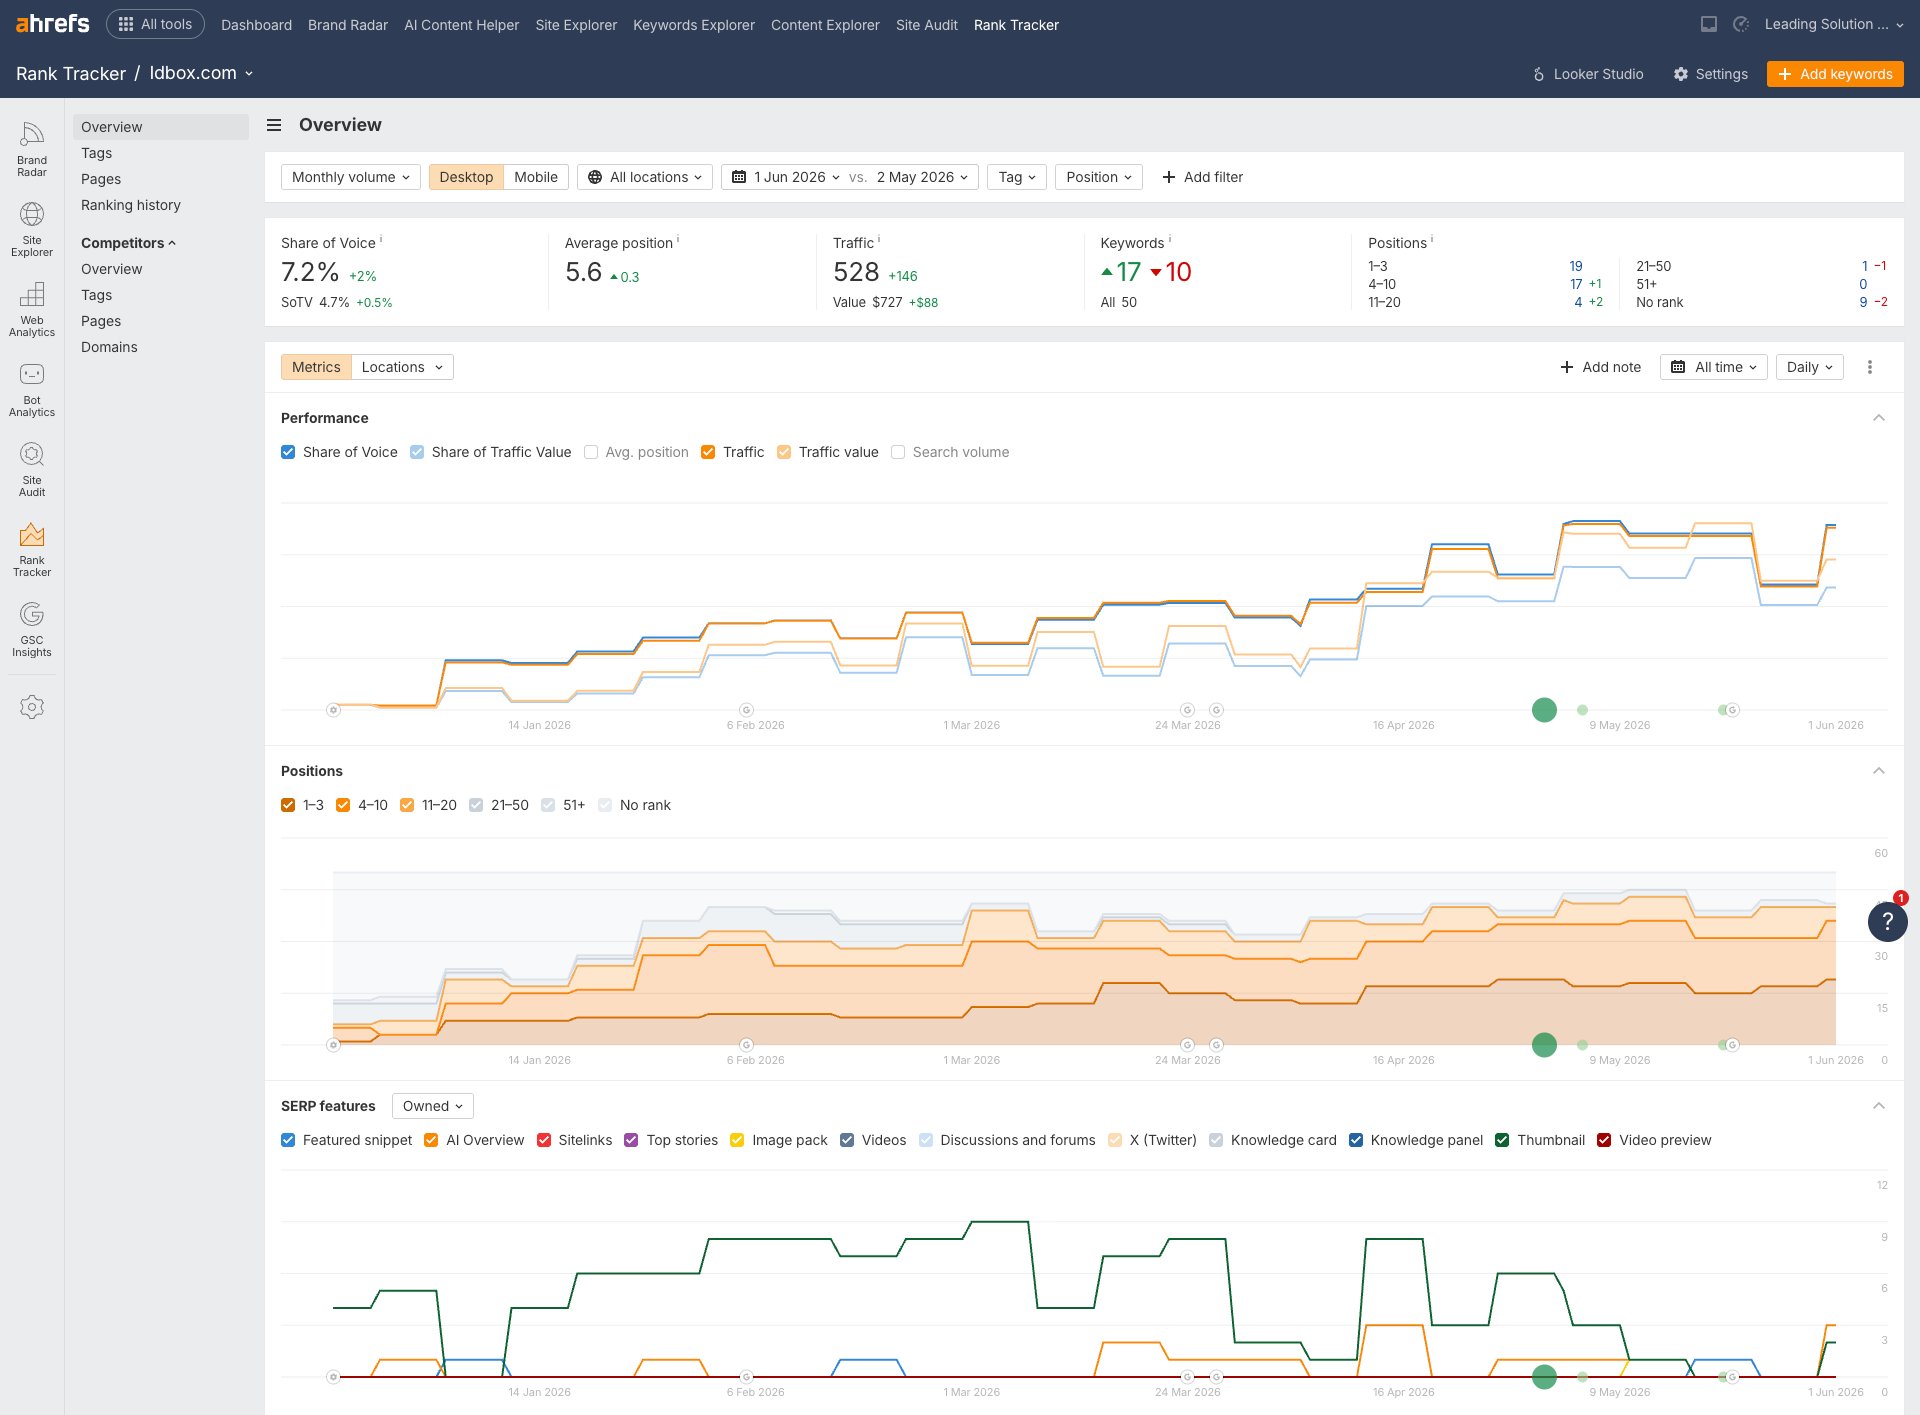The width and height of the screenshot is (1920, 1415).
Task: Open Site Explorer sidebar icon
Action: 32,229
